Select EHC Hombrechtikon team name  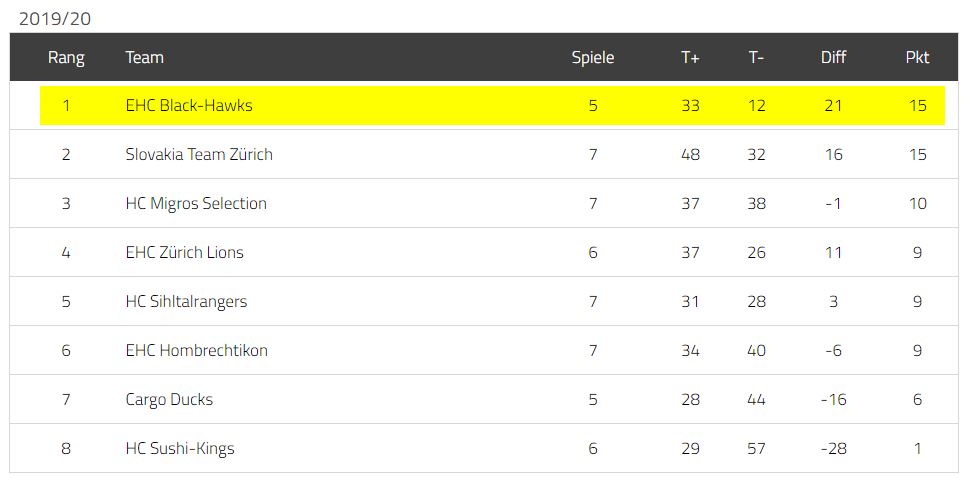tap(197, 350)
